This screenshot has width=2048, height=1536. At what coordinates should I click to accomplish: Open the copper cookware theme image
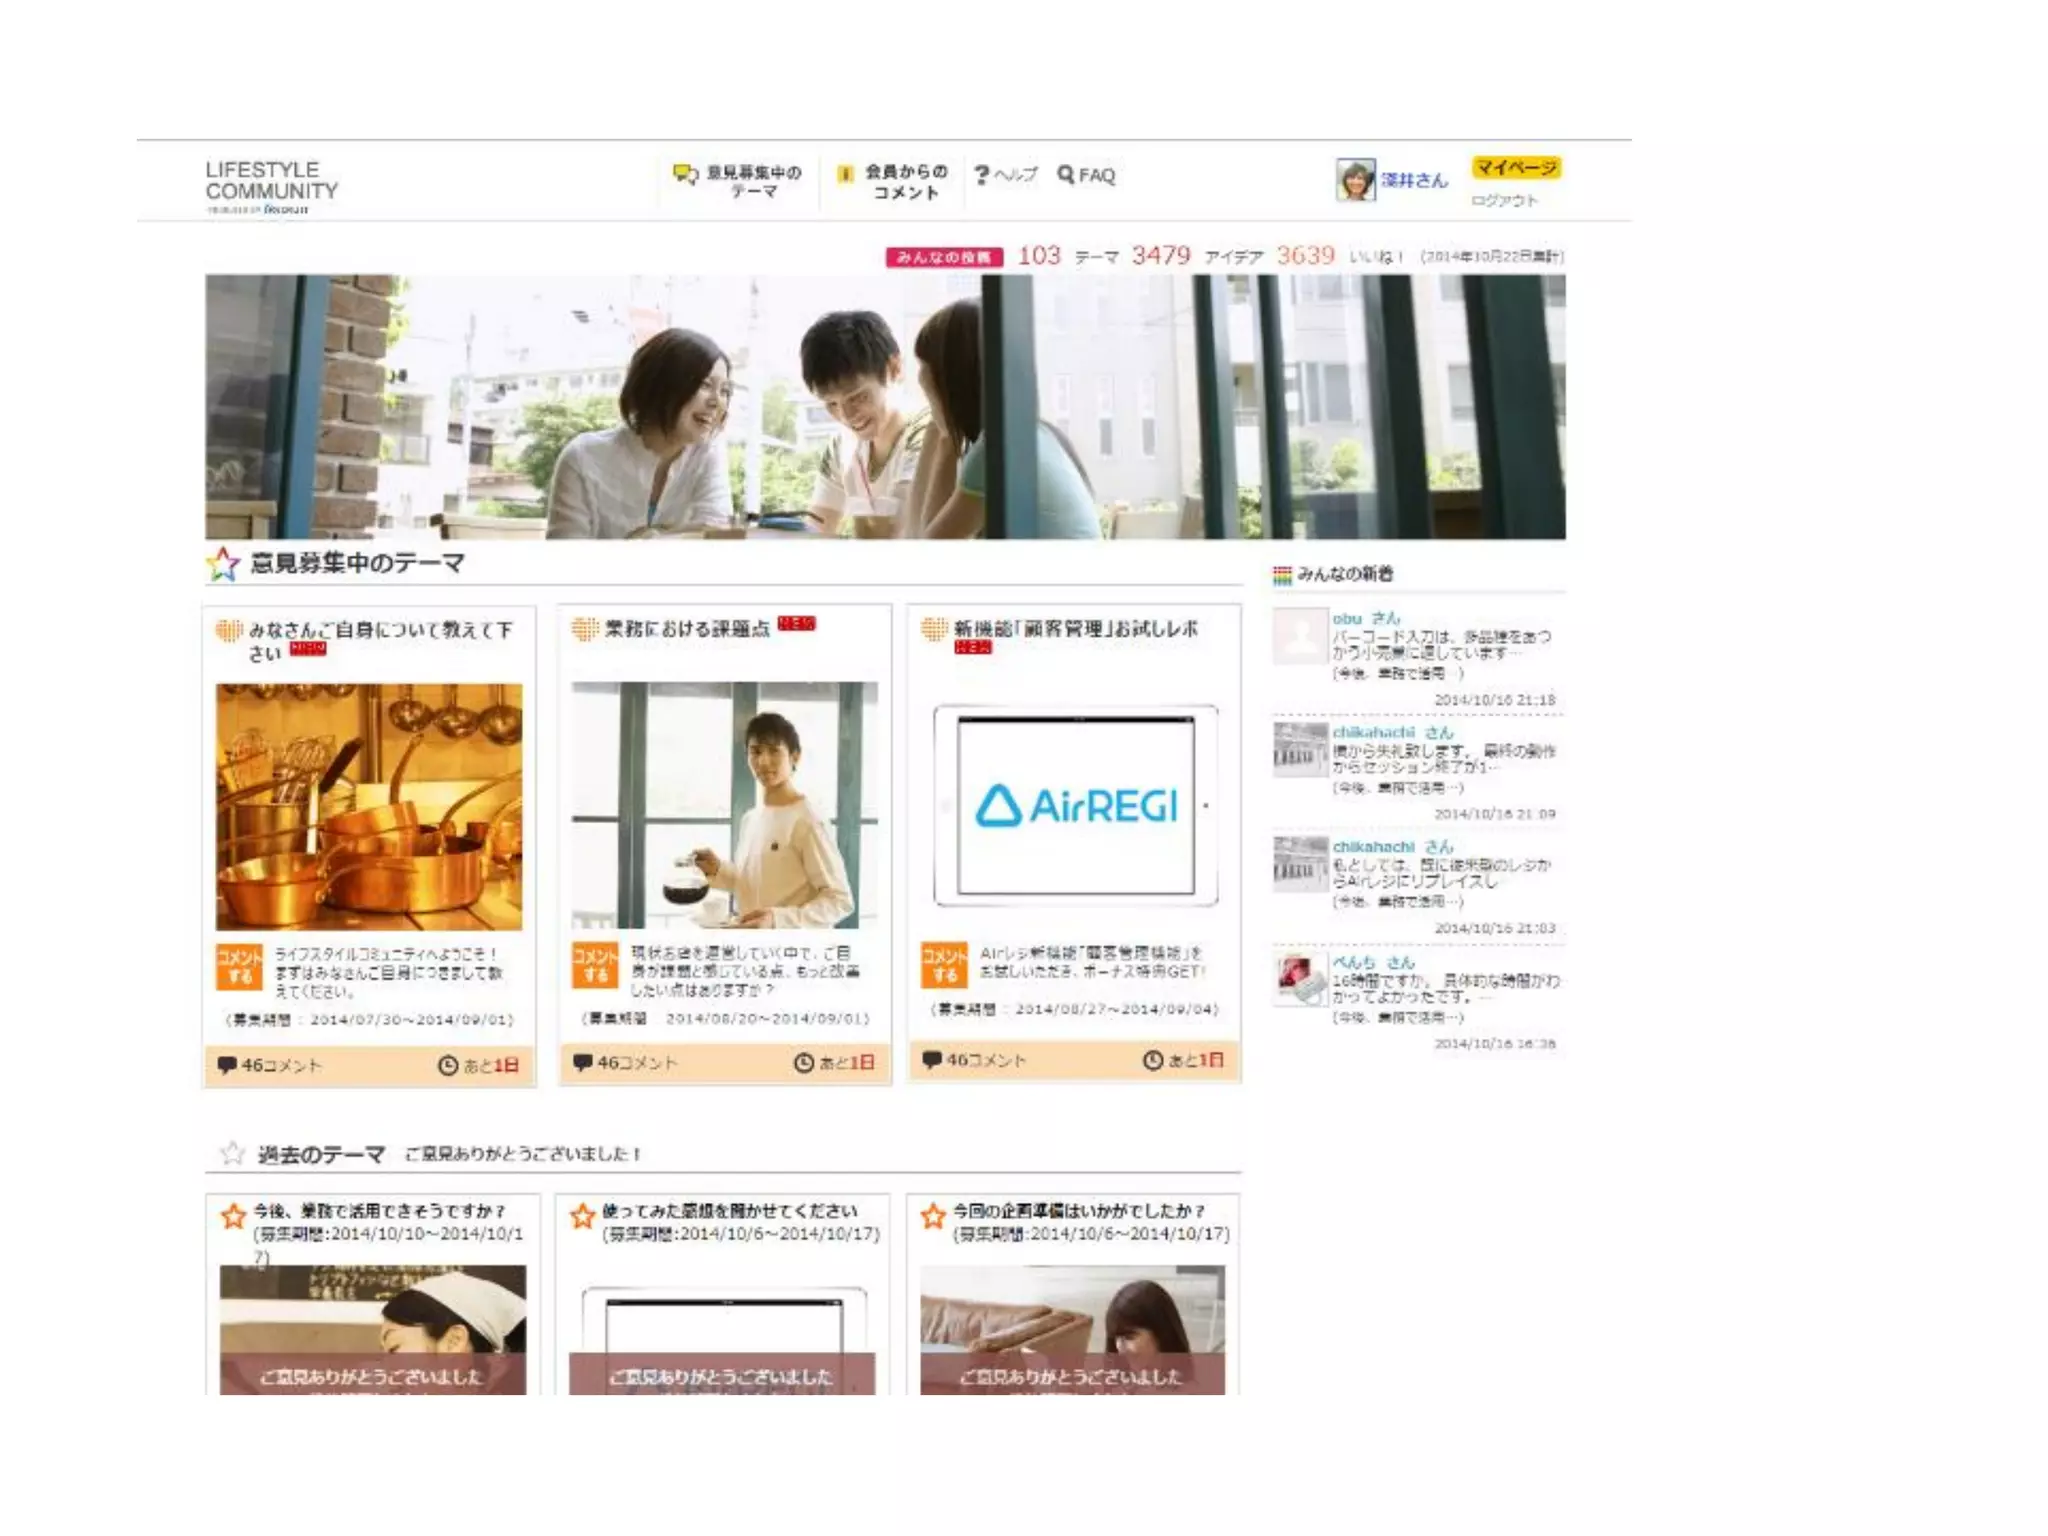pyautogui.click(x=368, y=806)
